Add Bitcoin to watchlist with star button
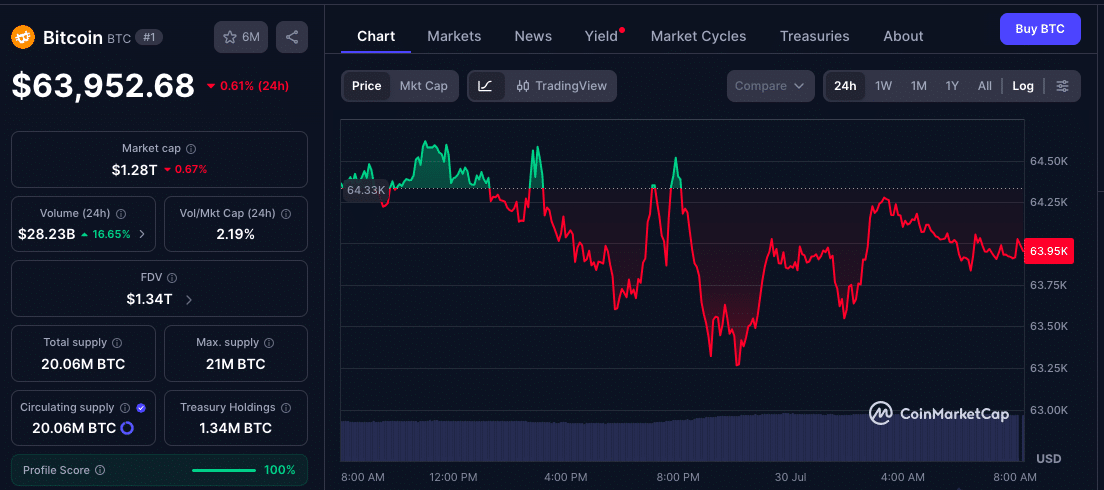The height and width of the screenshot is (490, 1104). click(241, 37)
